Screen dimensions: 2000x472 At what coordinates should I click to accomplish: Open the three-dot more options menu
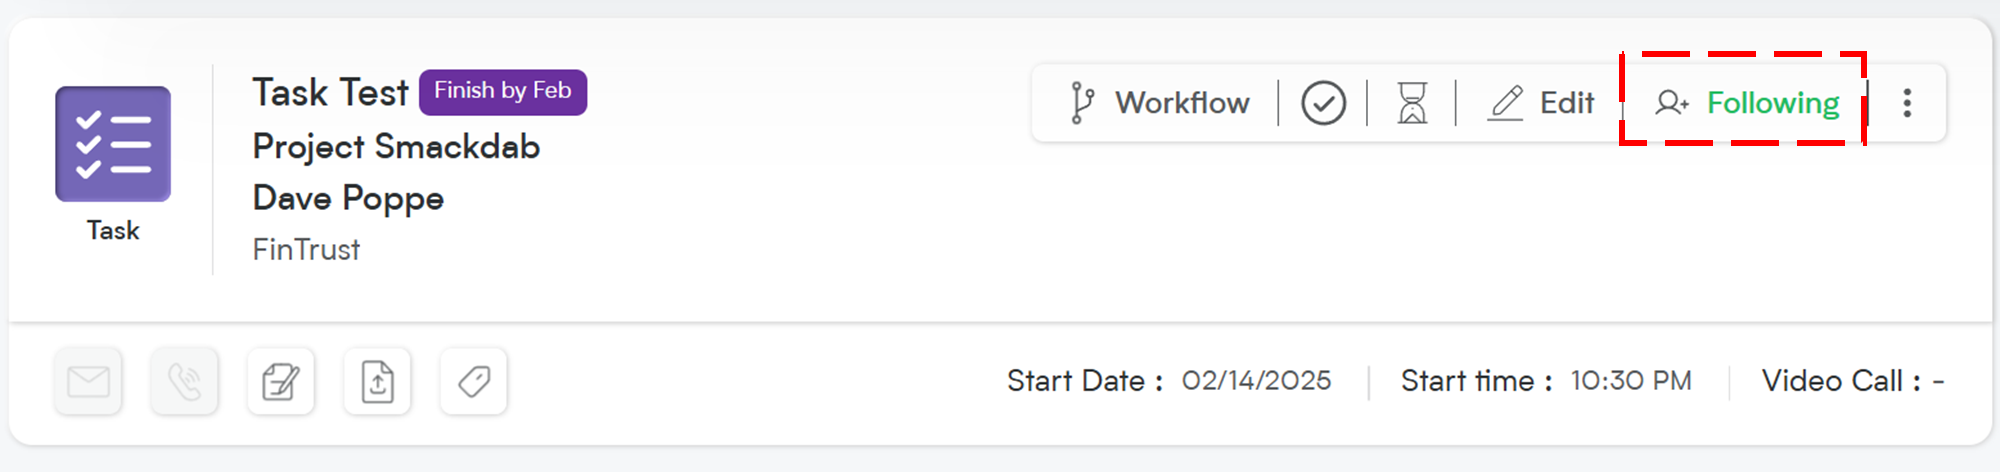1907,103
